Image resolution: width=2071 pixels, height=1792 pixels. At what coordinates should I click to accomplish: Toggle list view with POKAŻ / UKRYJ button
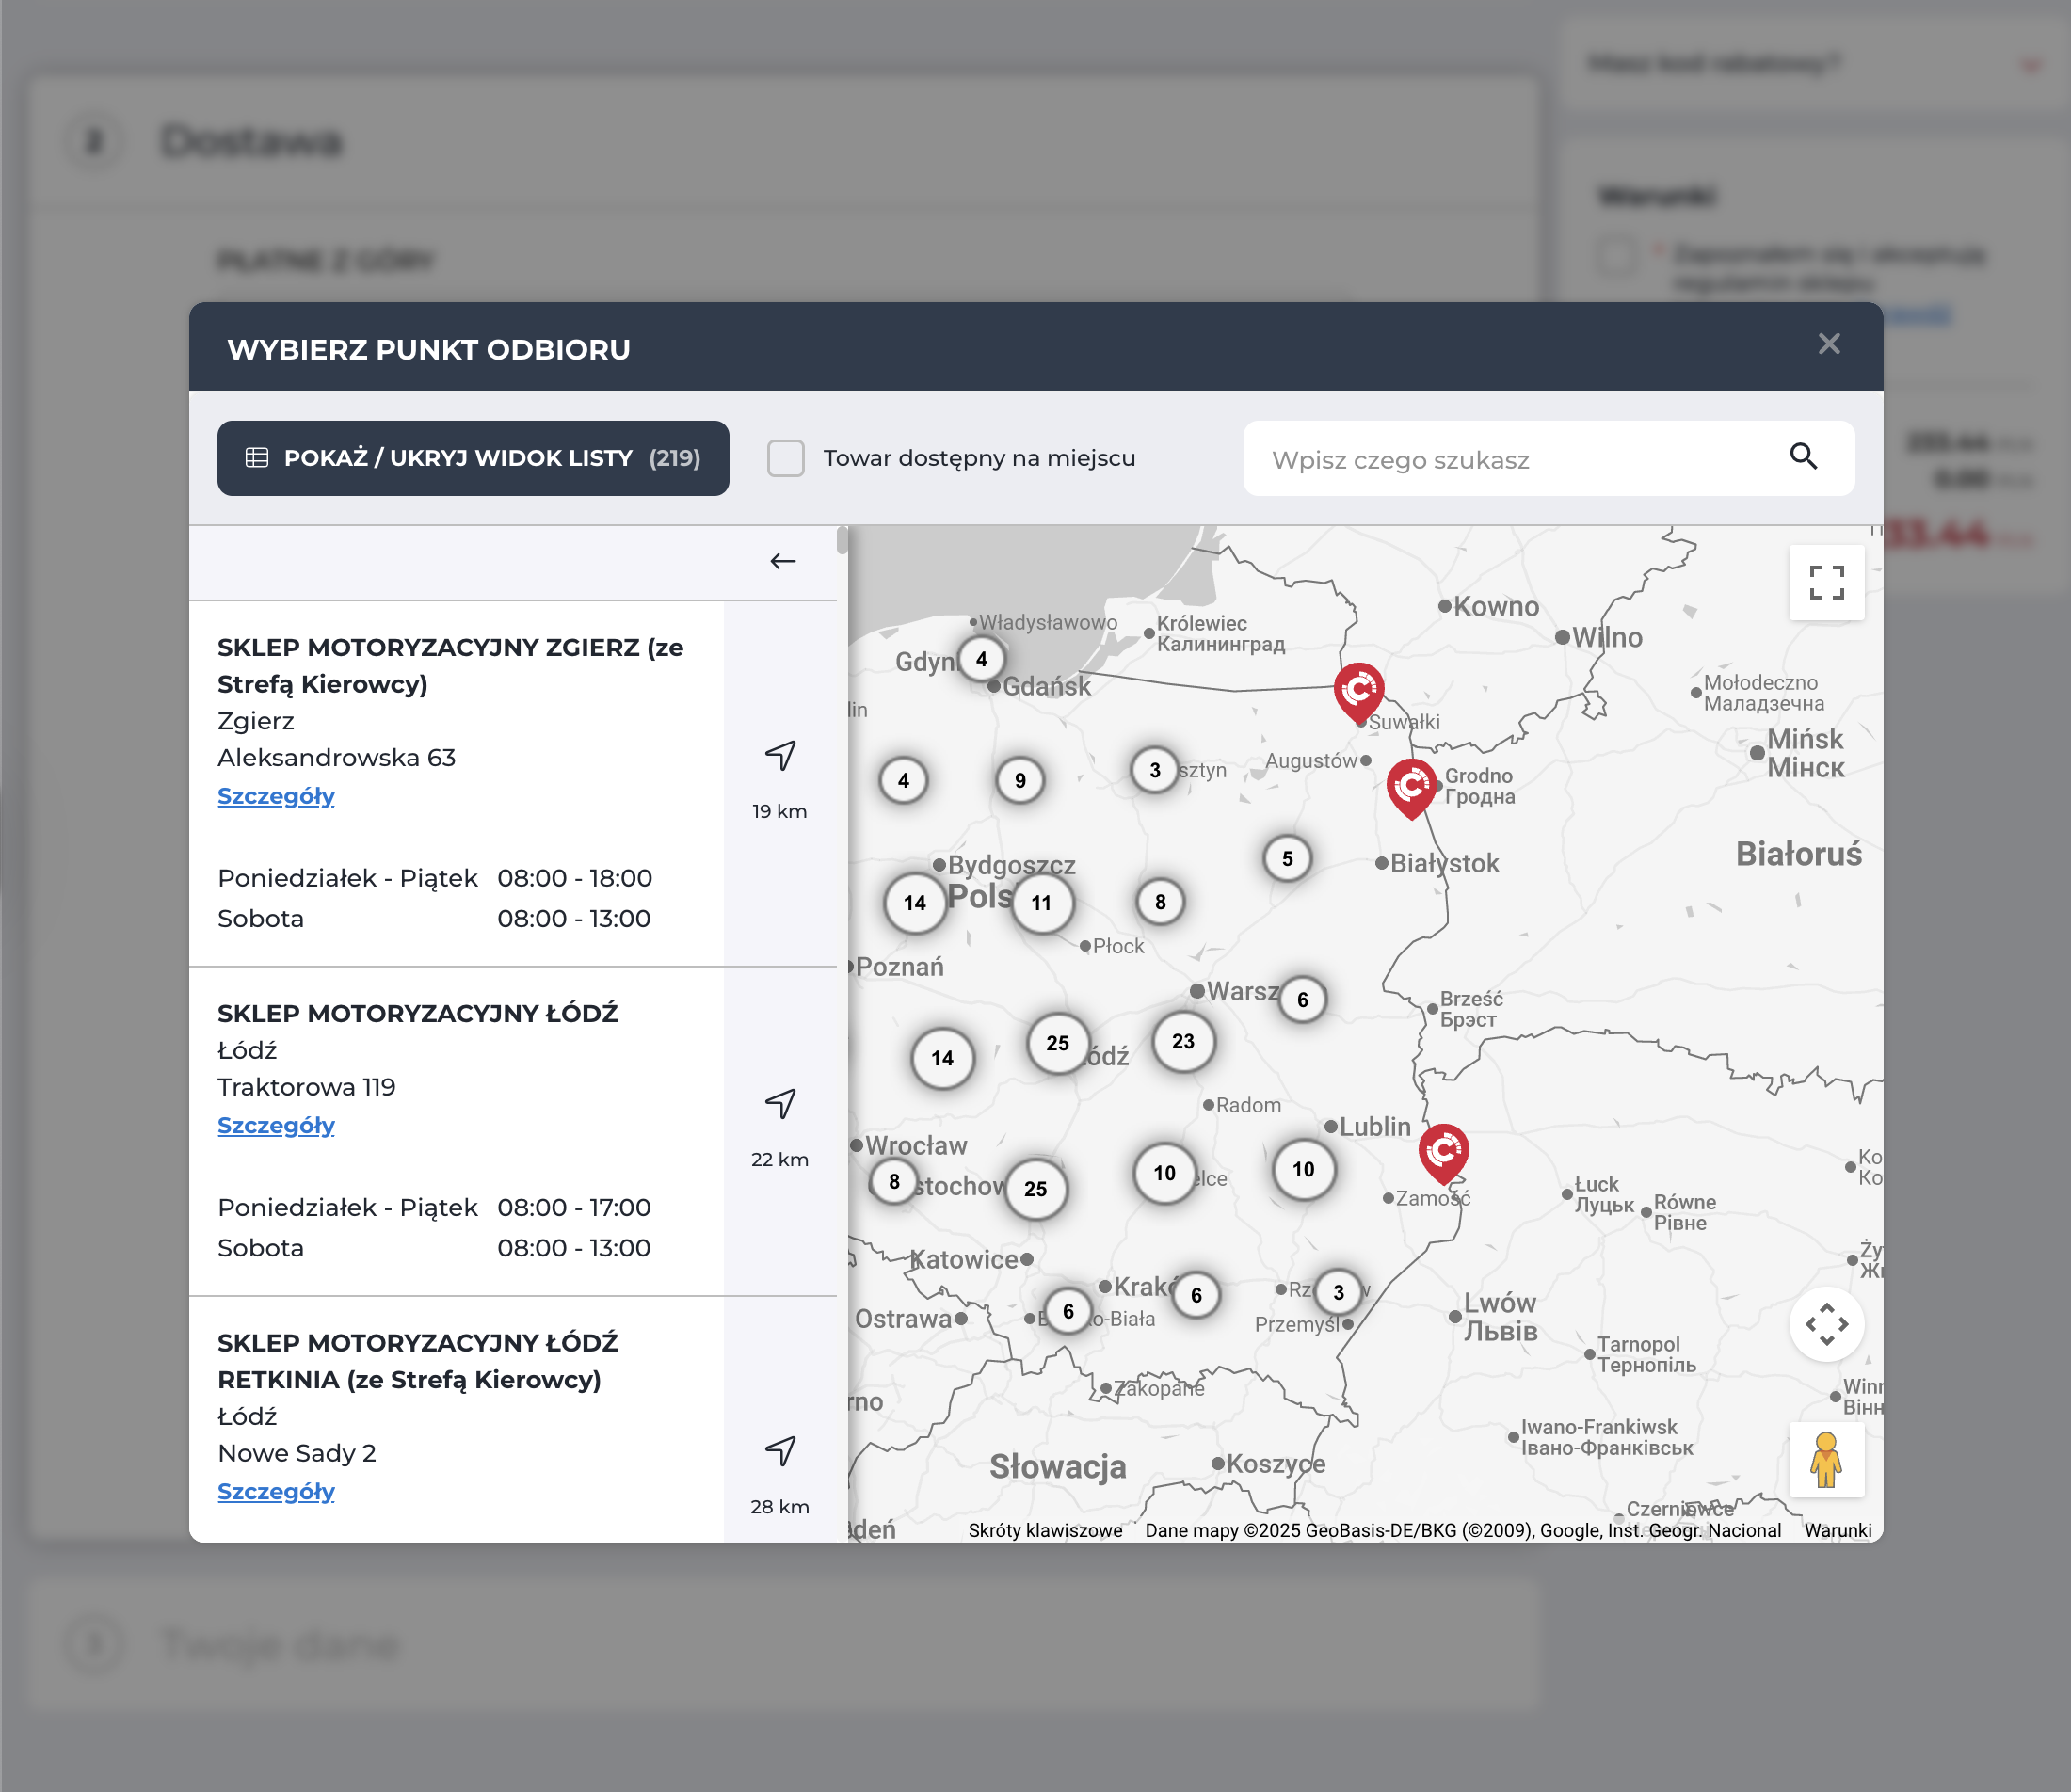[x=473, y=458]
